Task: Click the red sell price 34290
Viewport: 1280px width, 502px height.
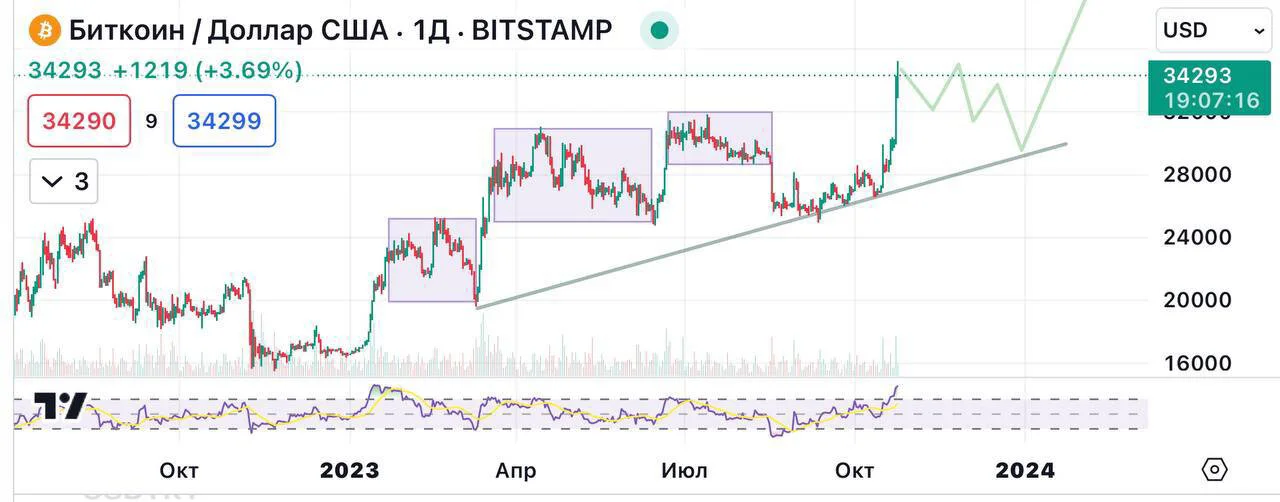Action: 79,121
